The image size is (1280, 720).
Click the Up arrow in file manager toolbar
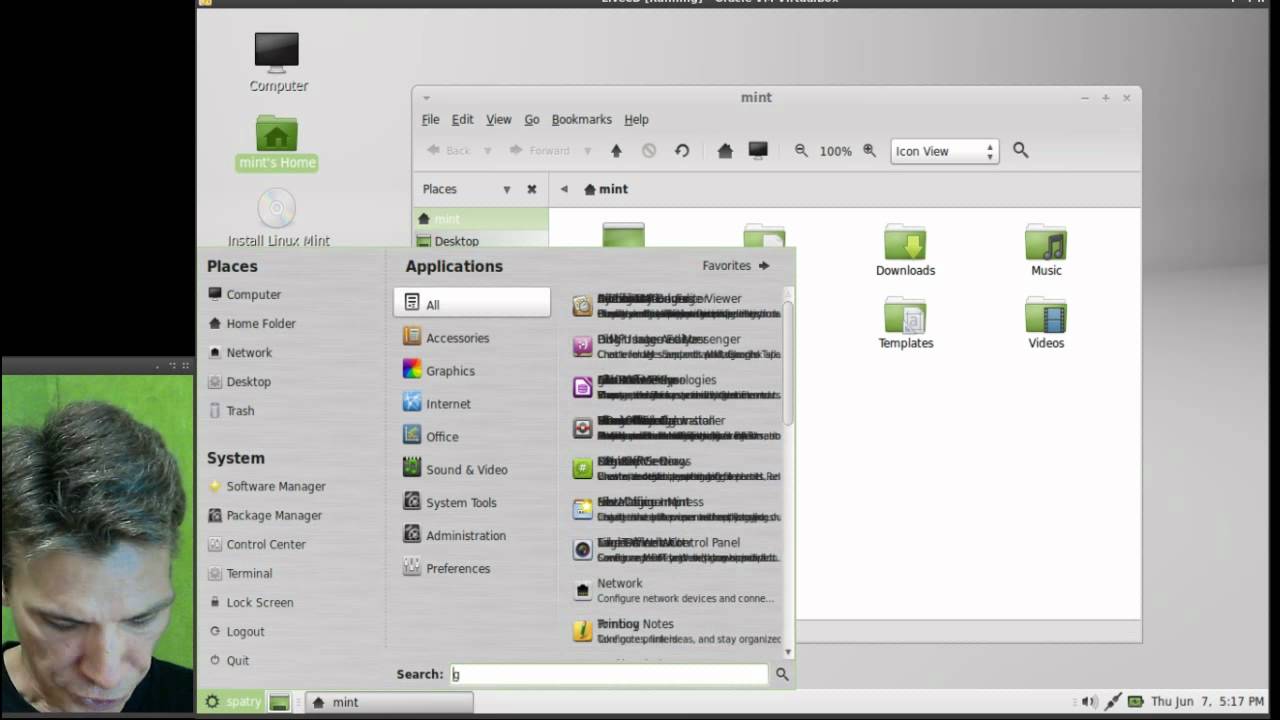coord(616,151)
